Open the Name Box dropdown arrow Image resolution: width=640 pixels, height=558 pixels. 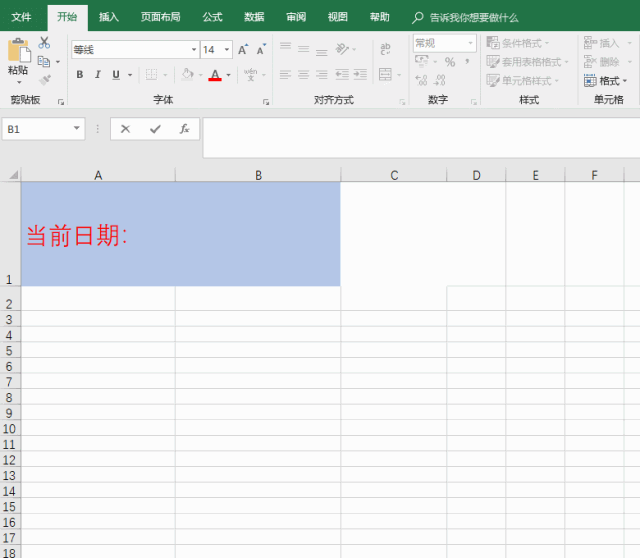[76, 128]
